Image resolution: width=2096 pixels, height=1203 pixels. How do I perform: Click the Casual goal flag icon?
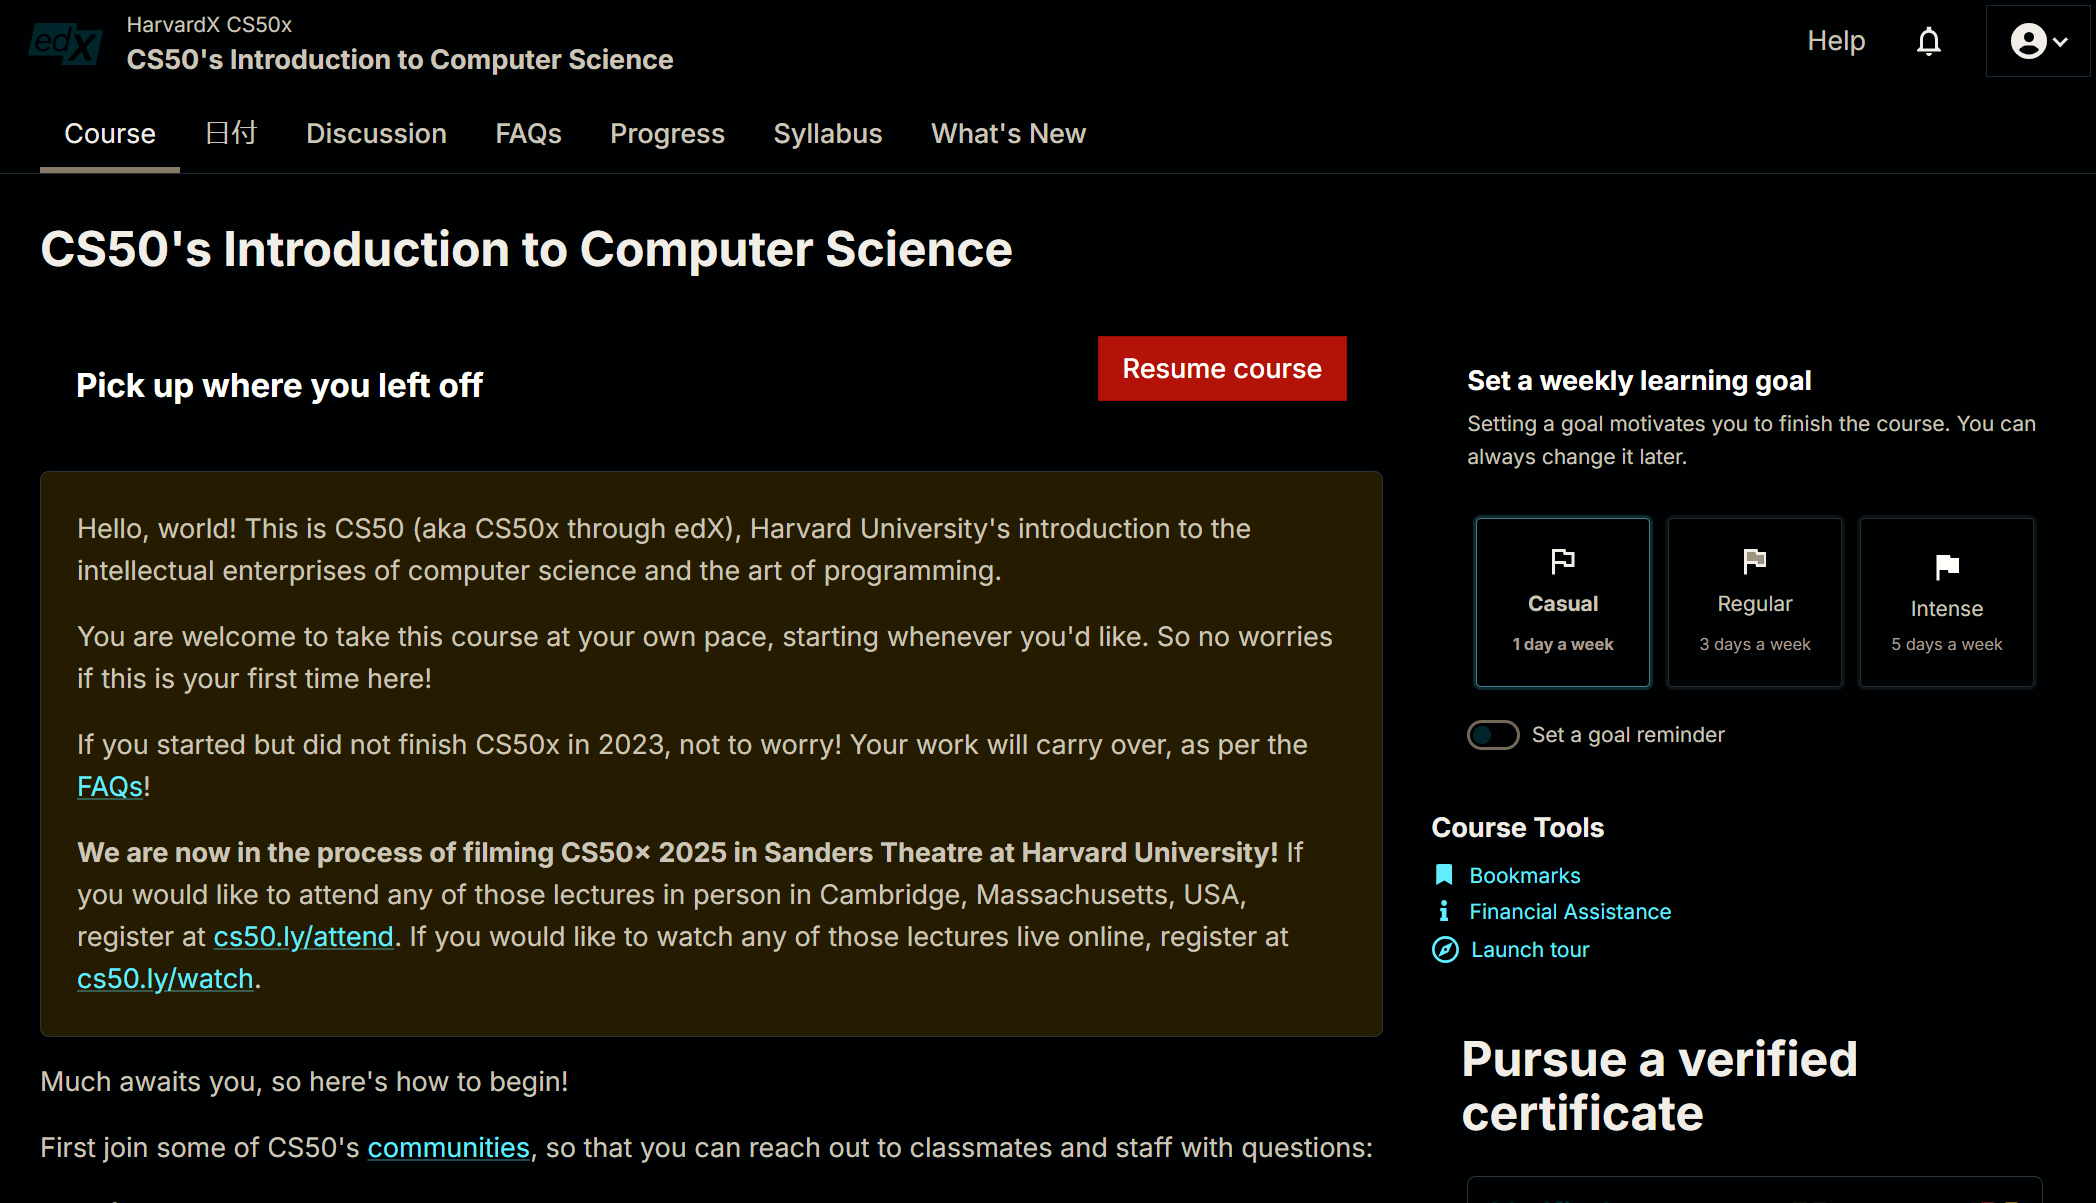(x=1562, y=561)
